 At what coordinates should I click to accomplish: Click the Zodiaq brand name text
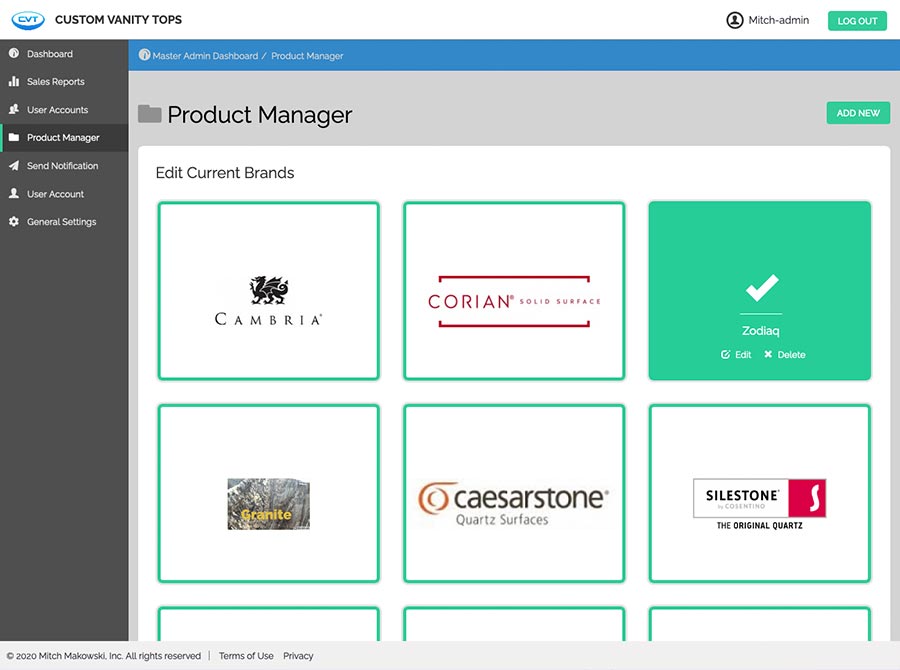pyautogui.click(x=761, y=331)
